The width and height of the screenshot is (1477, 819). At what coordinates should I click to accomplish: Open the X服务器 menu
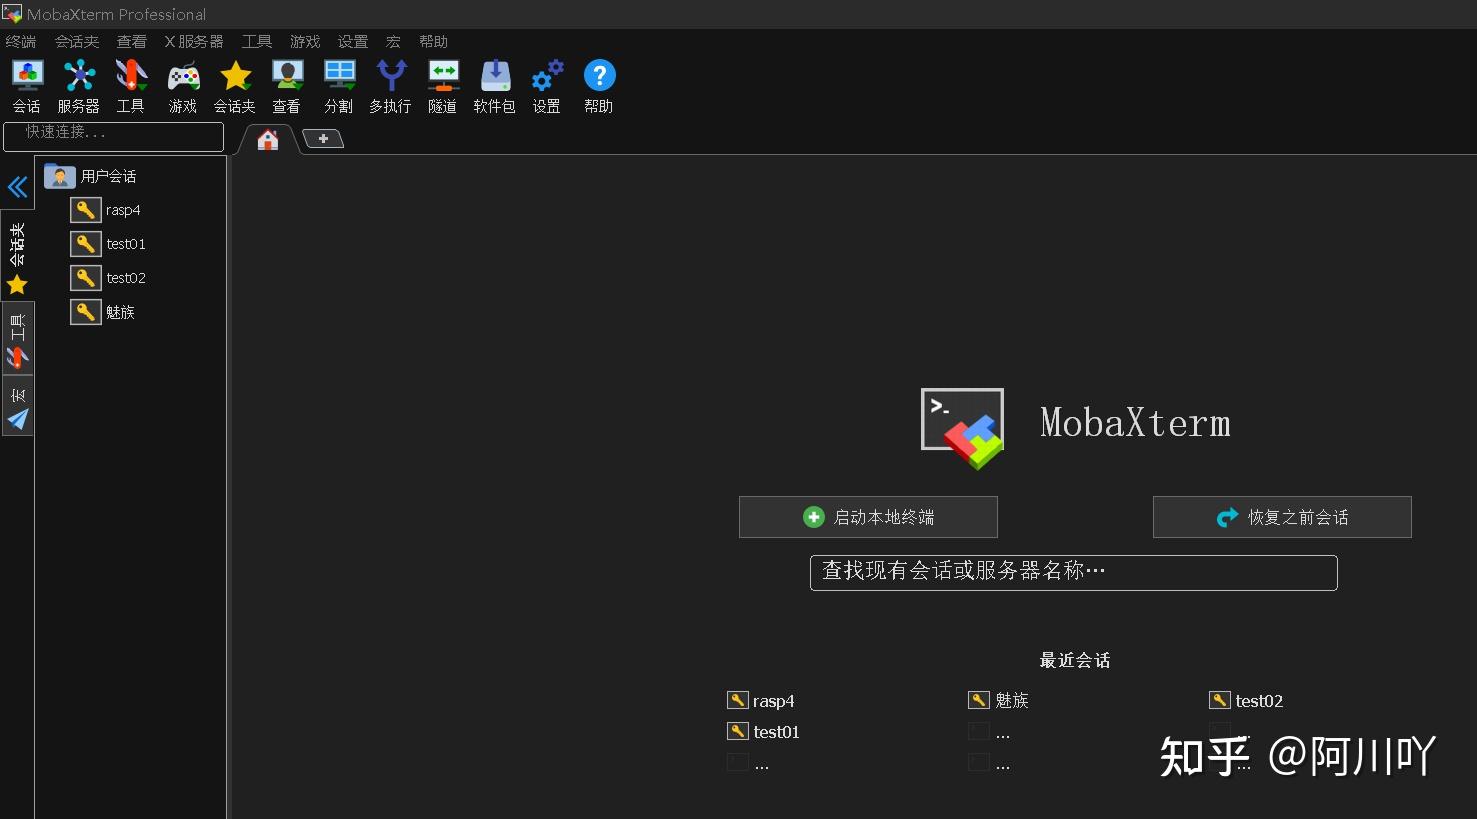click(194, 41)
